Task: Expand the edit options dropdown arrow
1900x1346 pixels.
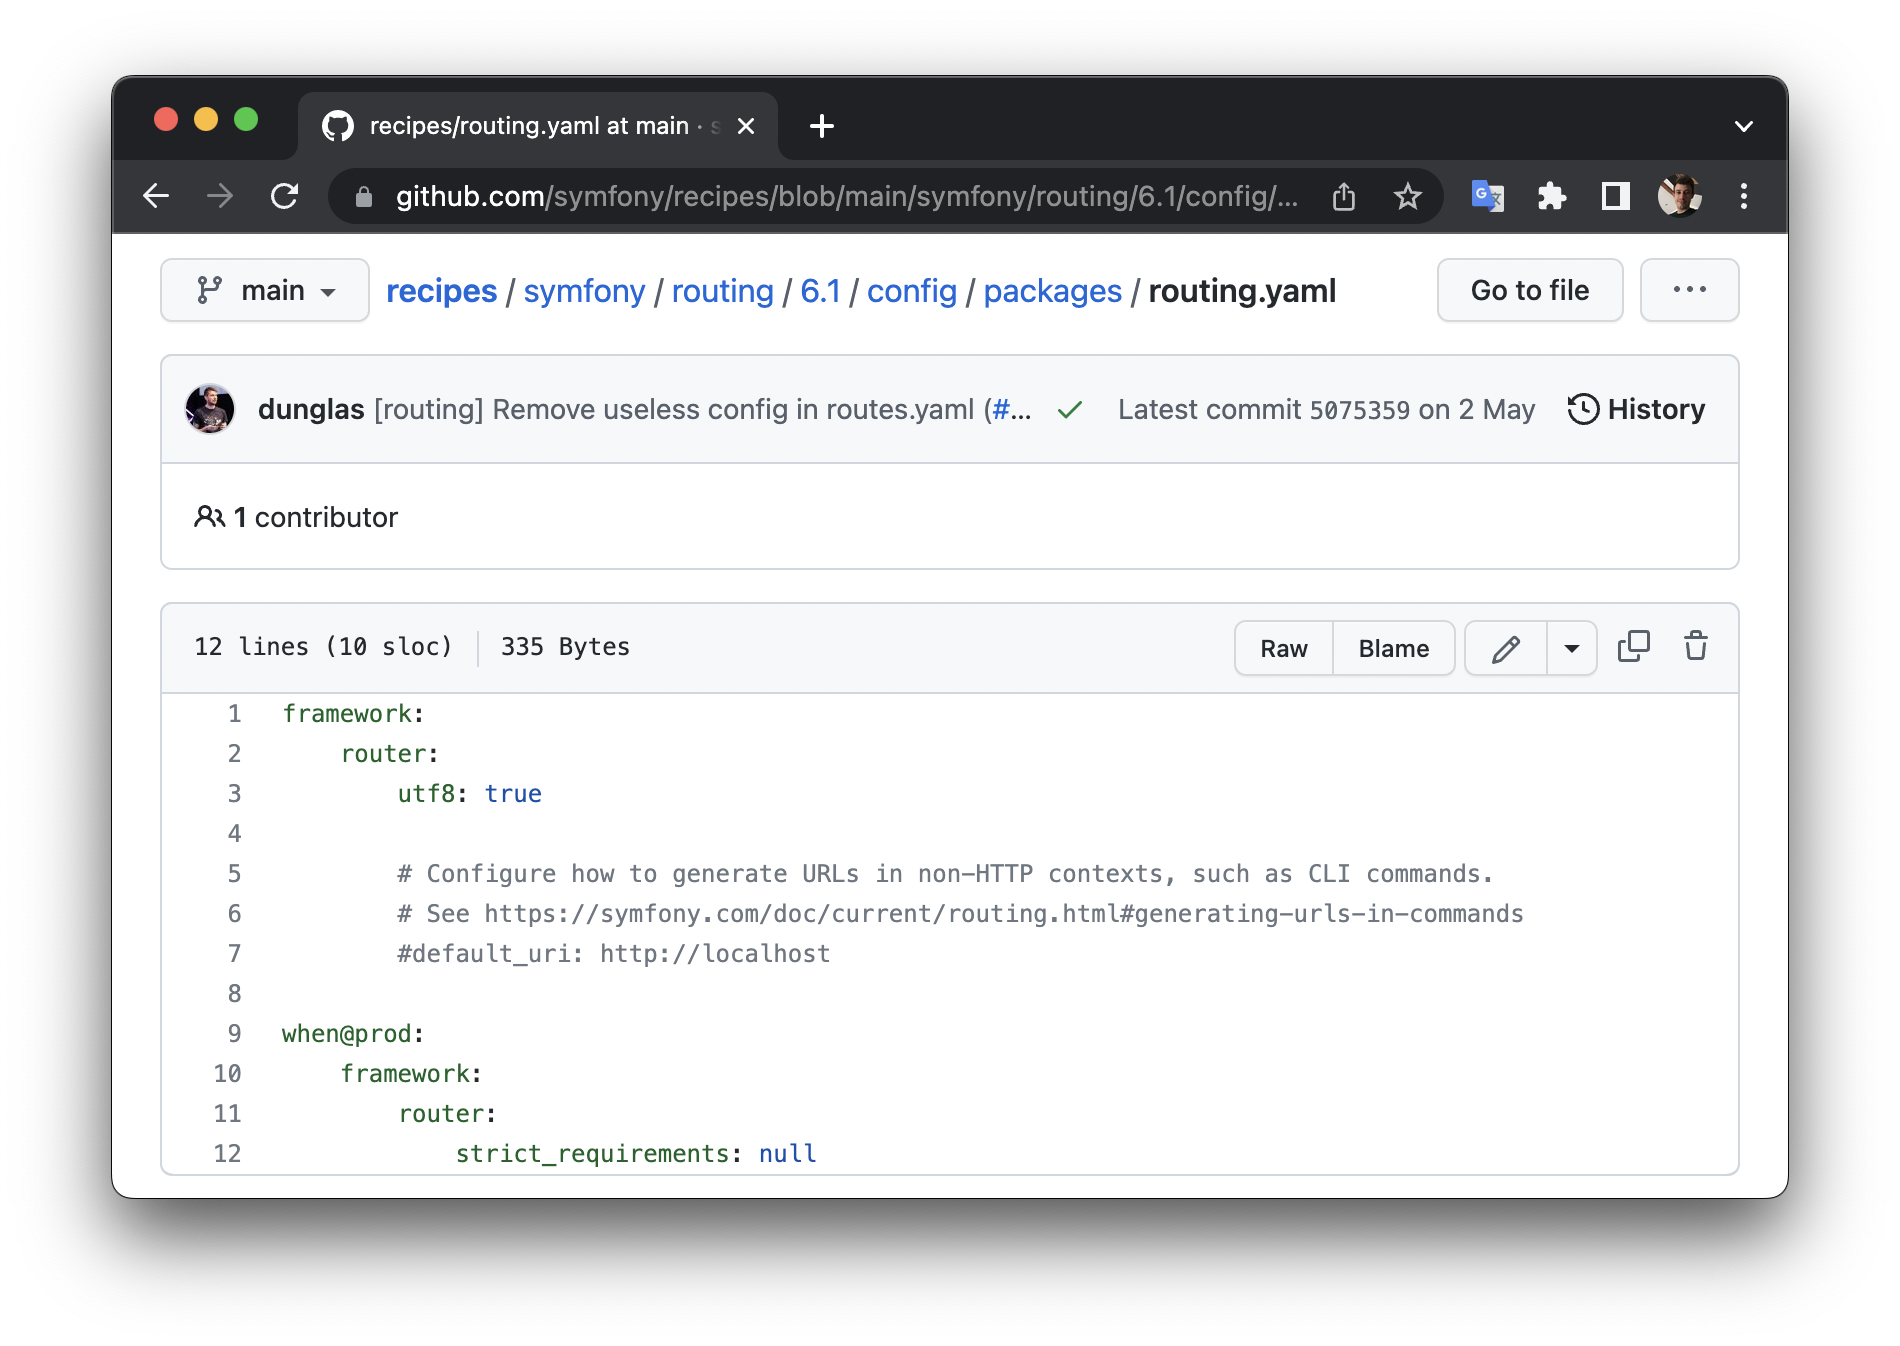Action: pyautogui.click(x=1572, y=648)
